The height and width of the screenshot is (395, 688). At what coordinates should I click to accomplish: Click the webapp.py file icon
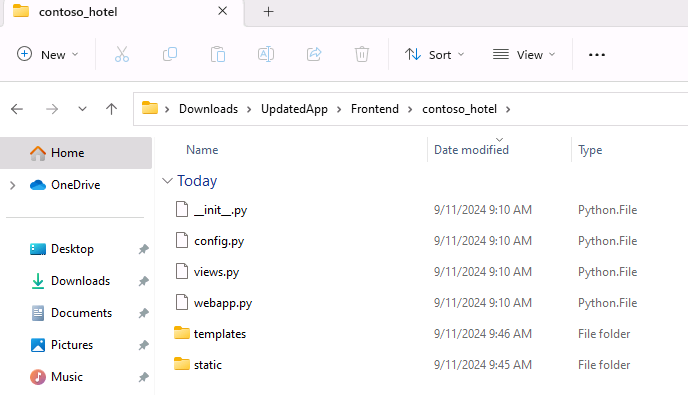click(182, 302)
